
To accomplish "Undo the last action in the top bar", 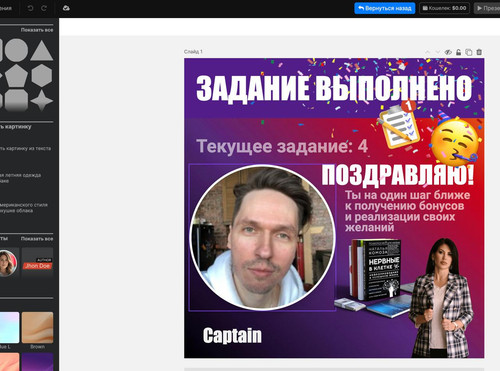I will click(30, 8).
